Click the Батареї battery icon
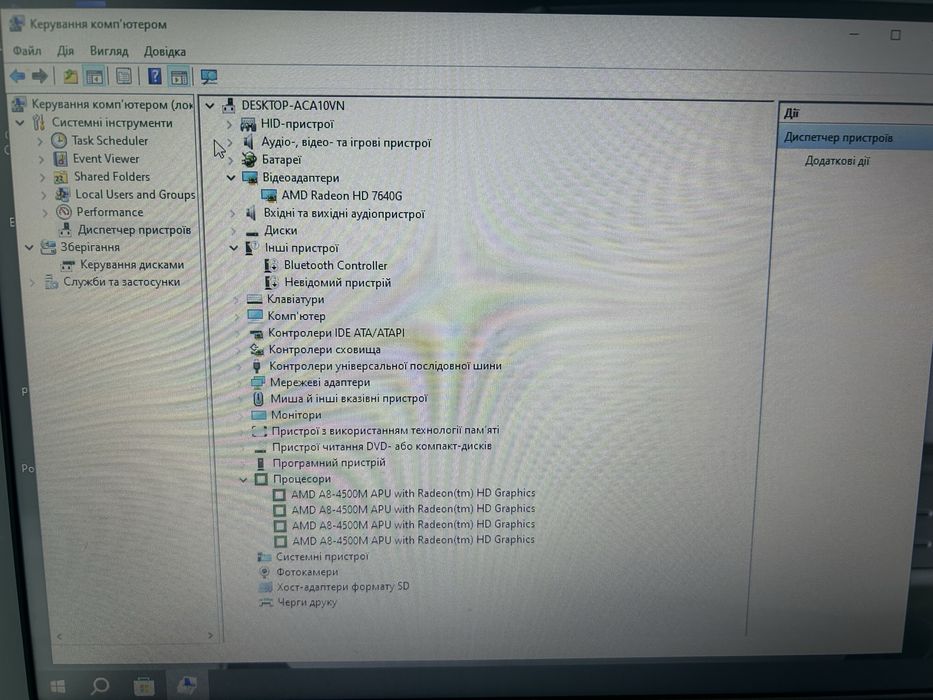933x700 pixels. [249, 160]
